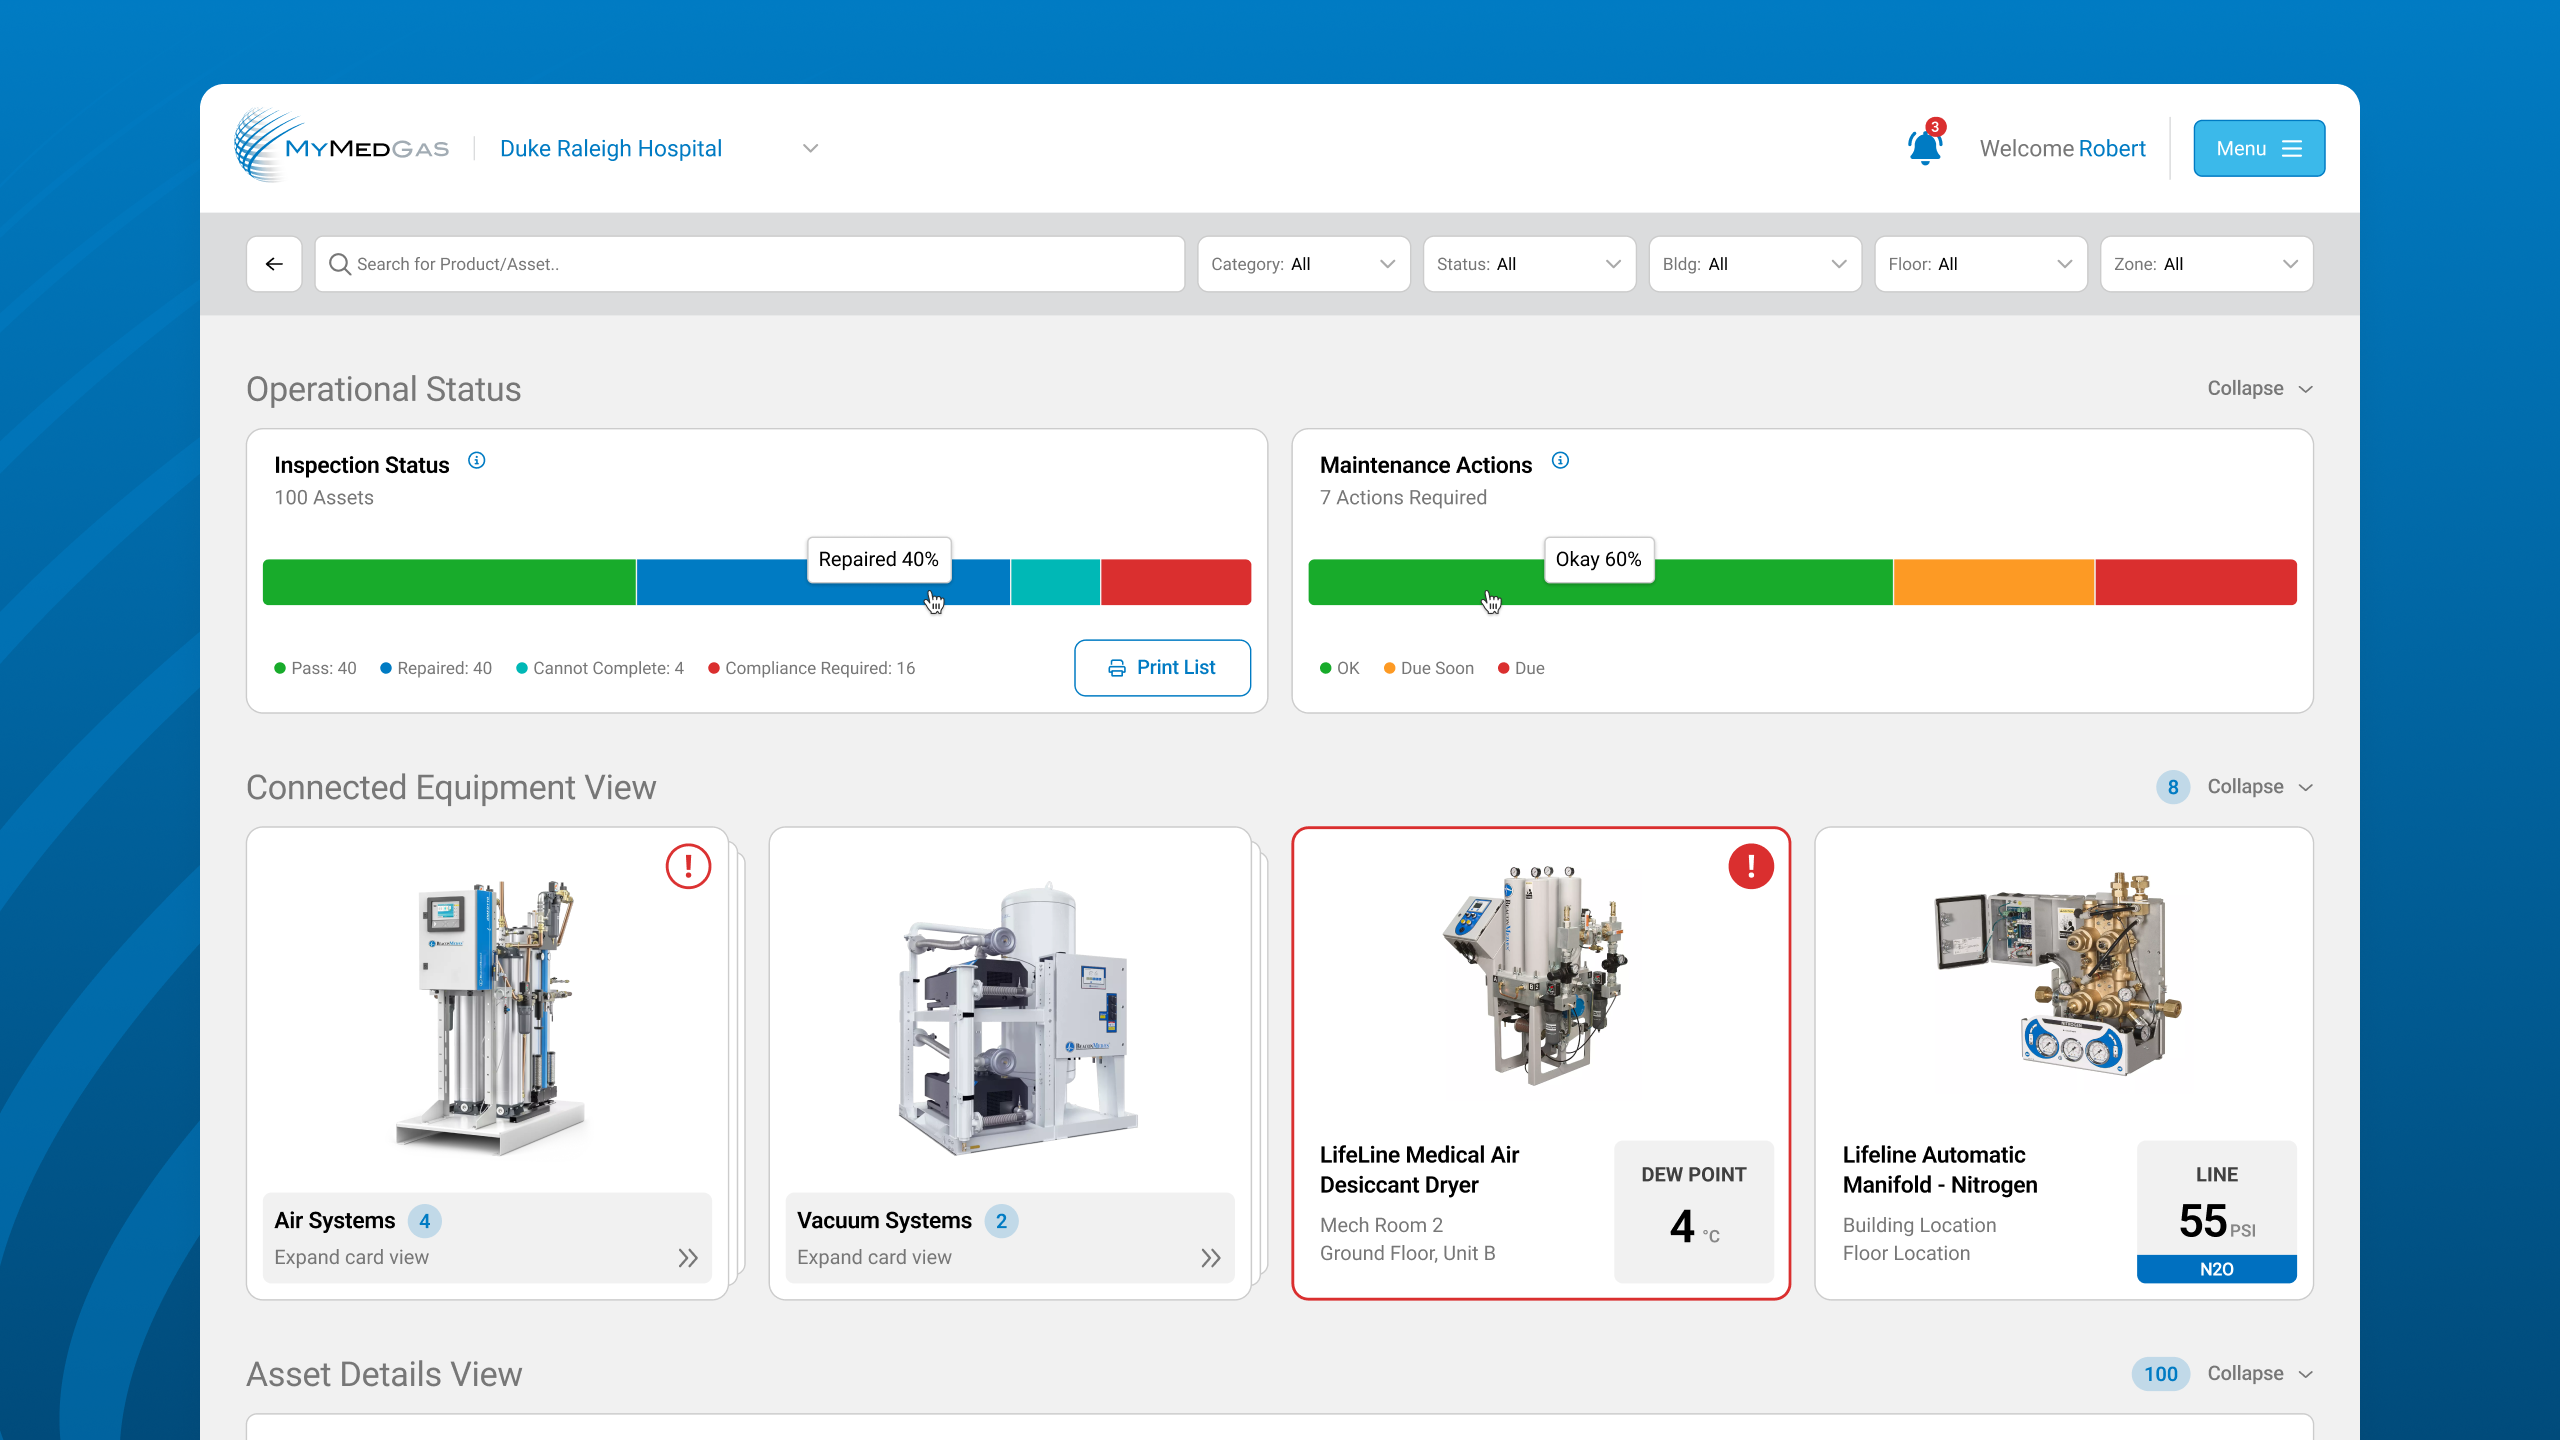Open the Category filter dropdown
Viewport: 2560px width, 1440px height.
click(x=1303, y=264)
